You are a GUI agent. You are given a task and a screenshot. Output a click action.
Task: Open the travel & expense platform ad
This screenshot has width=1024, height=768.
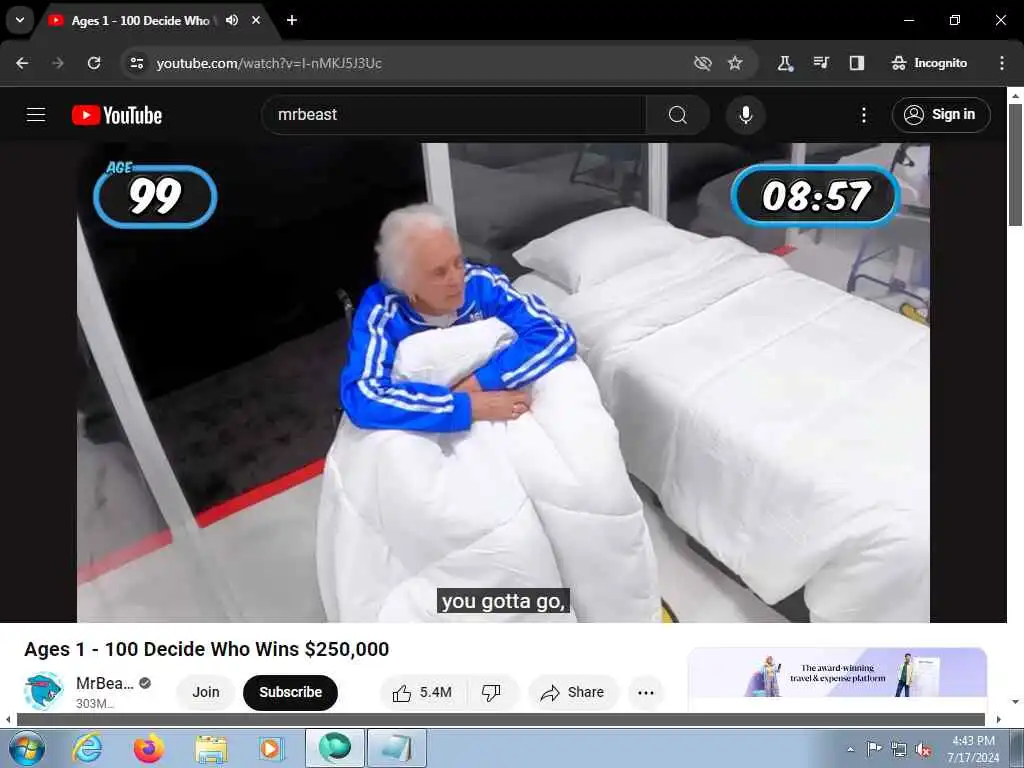coord(838,673)
